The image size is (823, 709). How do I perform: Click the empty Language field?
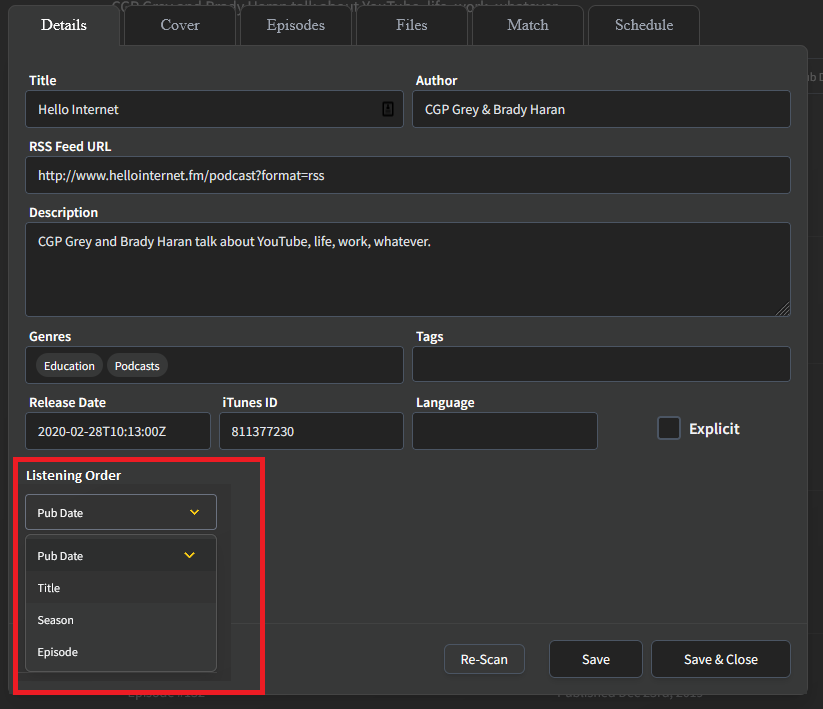(505, 431)
